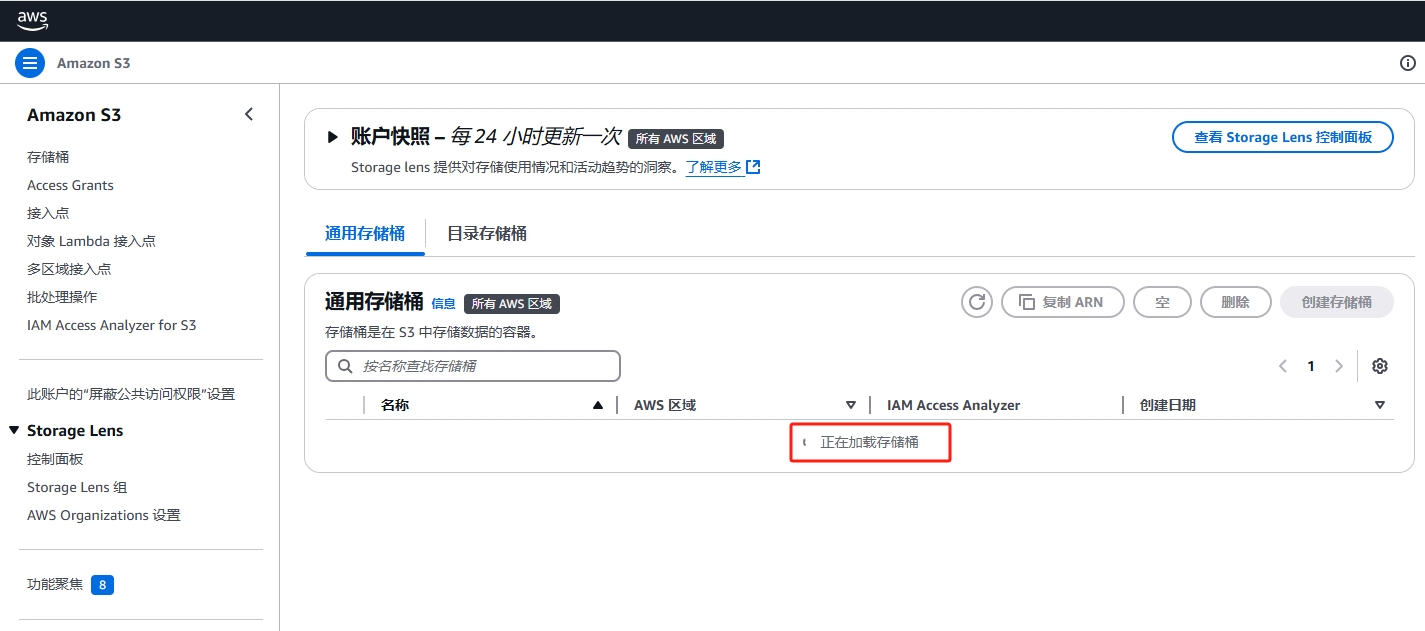Focus the 按名称查找存储桶 search field
Screen dimensions: 1425x631
[473, 366]
